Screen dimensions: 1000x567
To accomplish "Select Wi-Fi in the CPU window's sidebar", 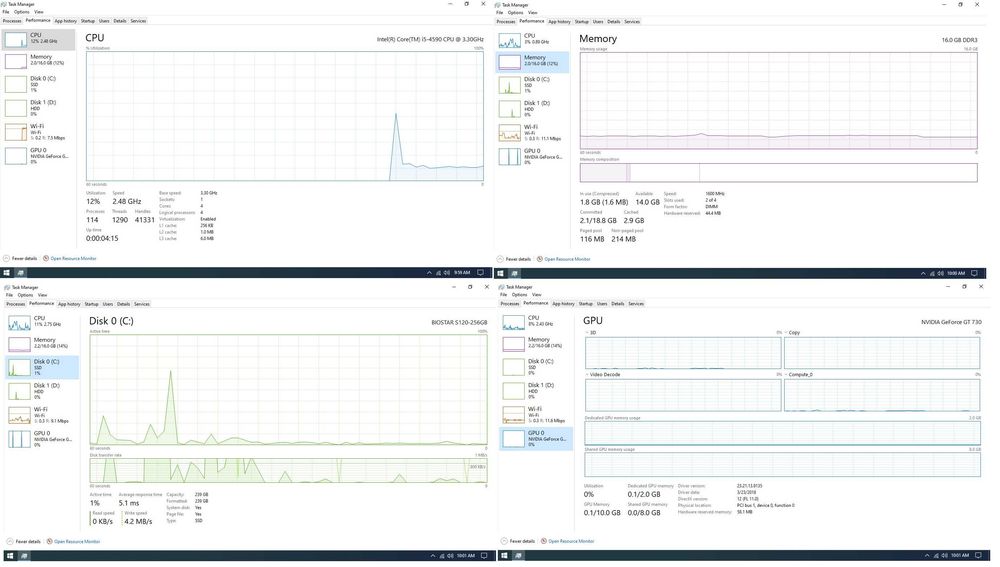I will click(x=38, y=132).
